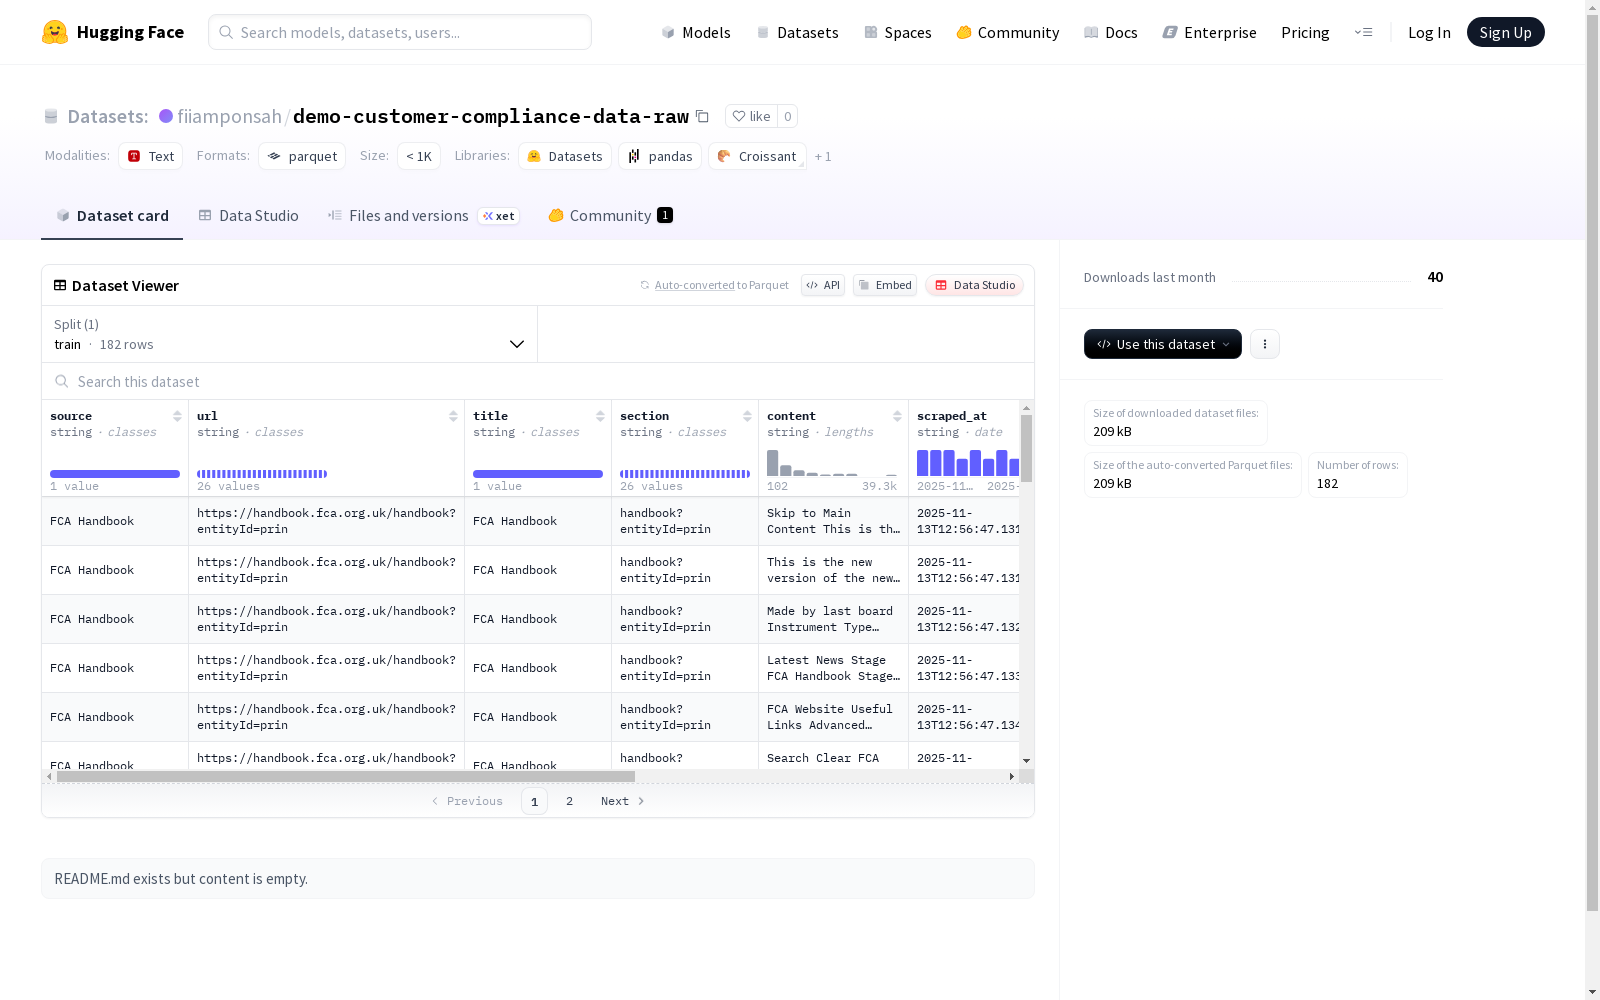Screen dimensions: 1600x1000
Task: Open the fiiamponsah profile link
Action: [x=229, y=116]
